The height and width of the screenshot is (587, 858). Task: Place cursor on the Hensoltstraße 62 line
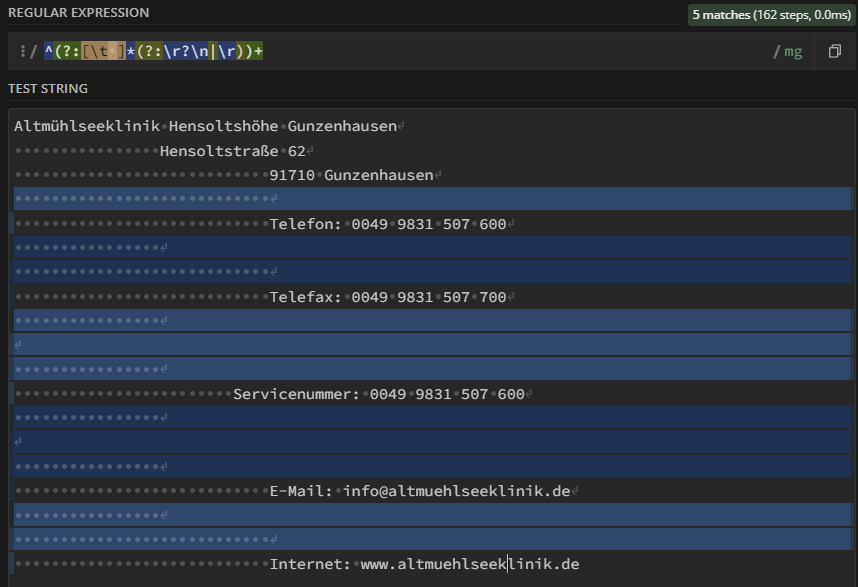[x=232, y=151]
